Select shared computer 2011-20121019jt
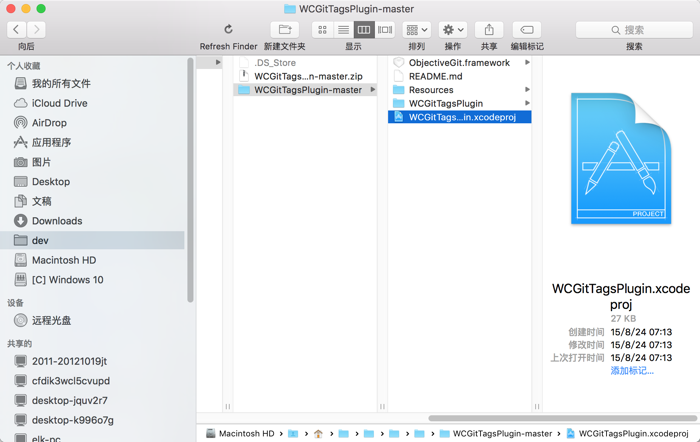The image size is (700, 442). tap(92, 361)
